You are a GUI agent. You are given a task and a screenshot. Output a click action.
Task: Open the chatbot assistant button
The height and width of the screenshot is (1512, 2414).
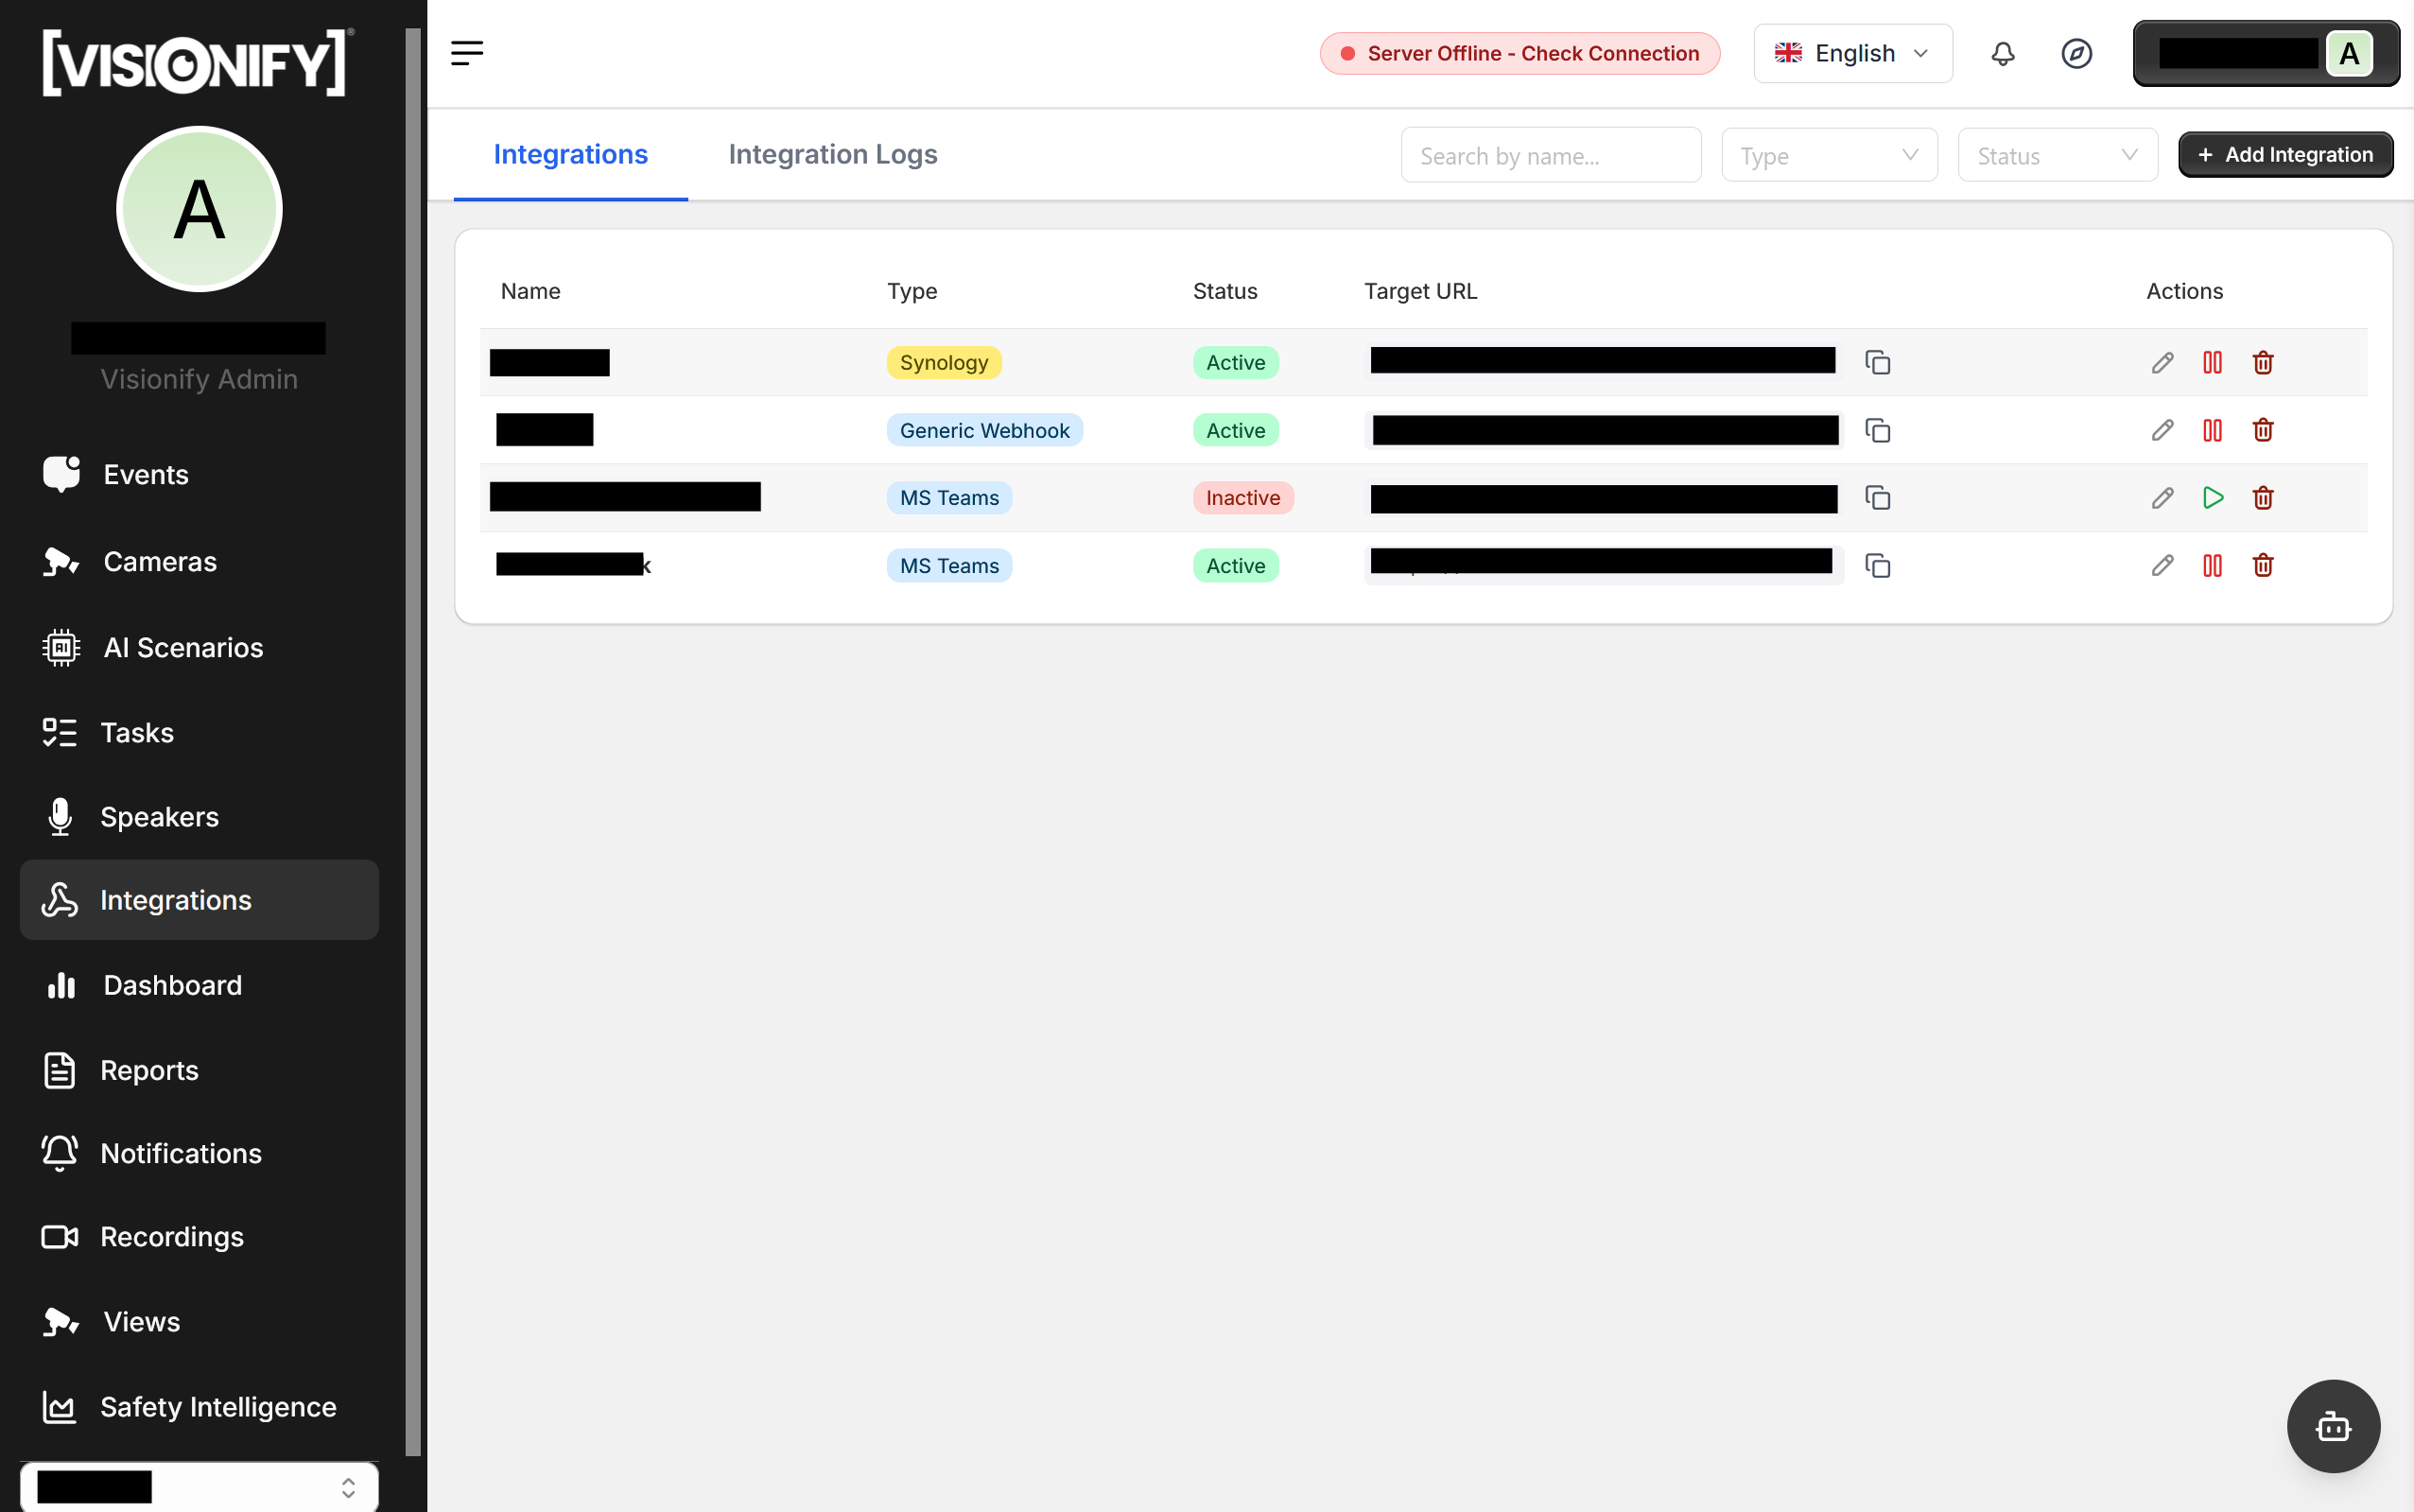click(2333, 1426)
